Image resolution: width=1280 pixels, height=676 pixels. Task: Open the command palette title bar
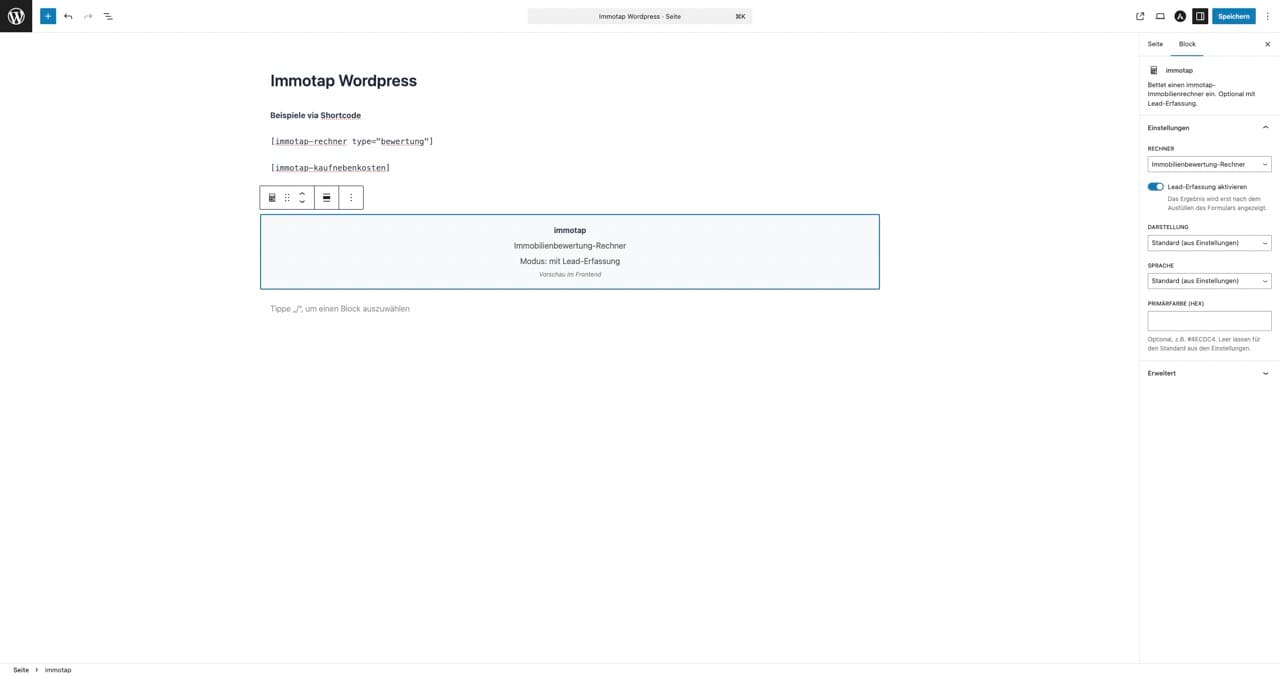(640, 16)
